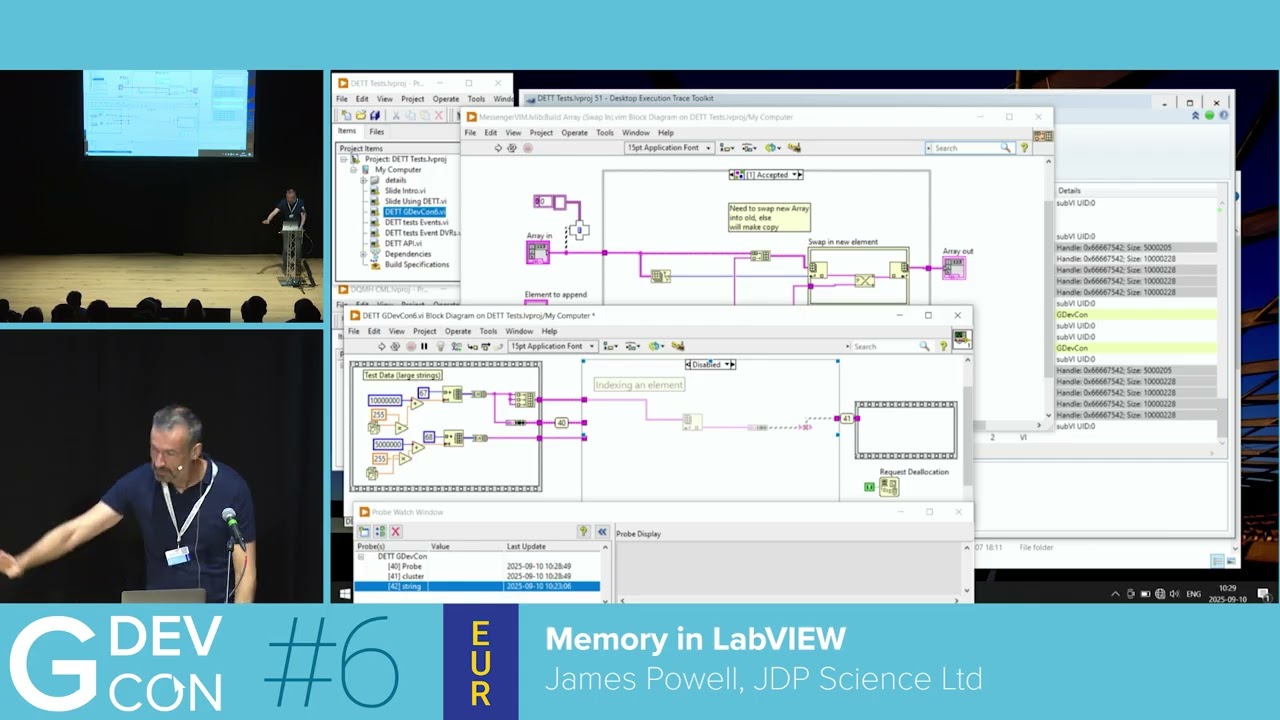Expand details folder in project tree
The image size is (1280, 720).
(364, 180)
